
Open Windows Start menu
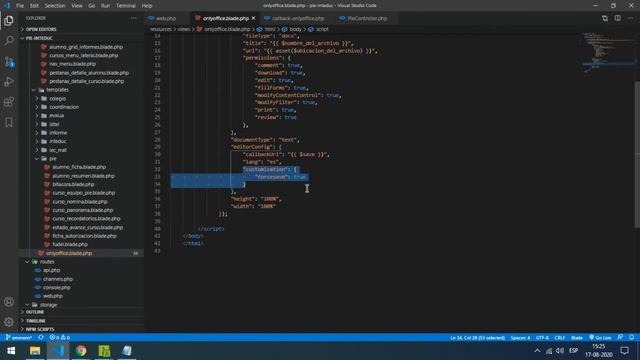(x=11, y=351)
